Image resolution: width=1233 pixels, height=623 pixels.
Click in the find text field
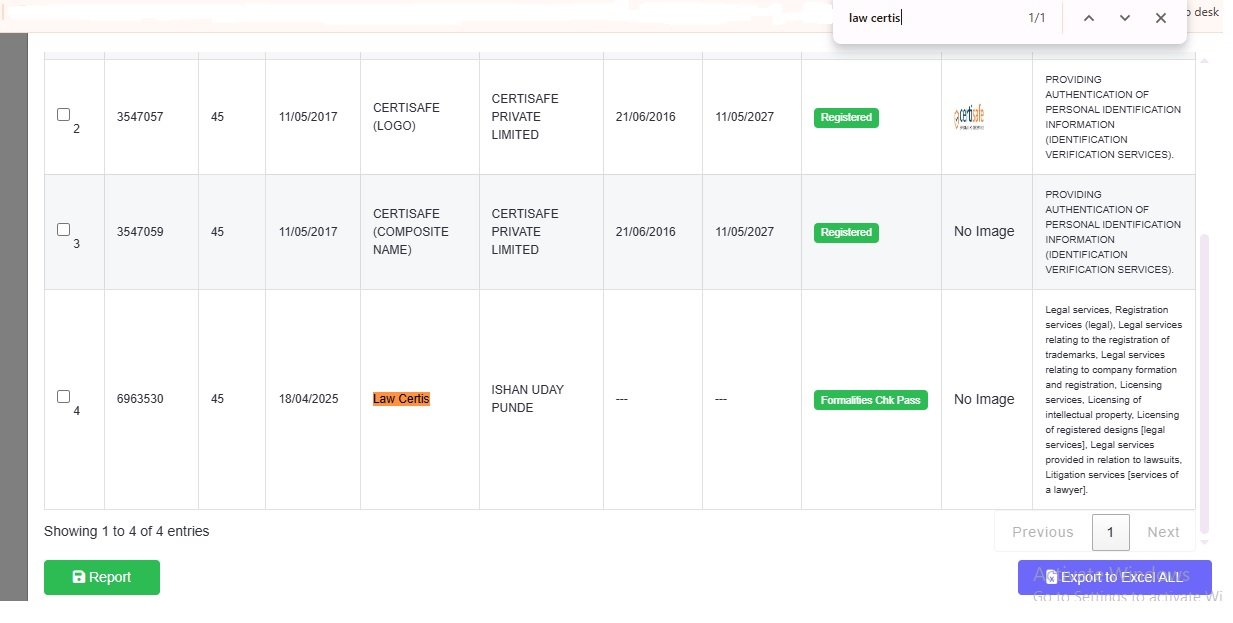click(930, 18)
